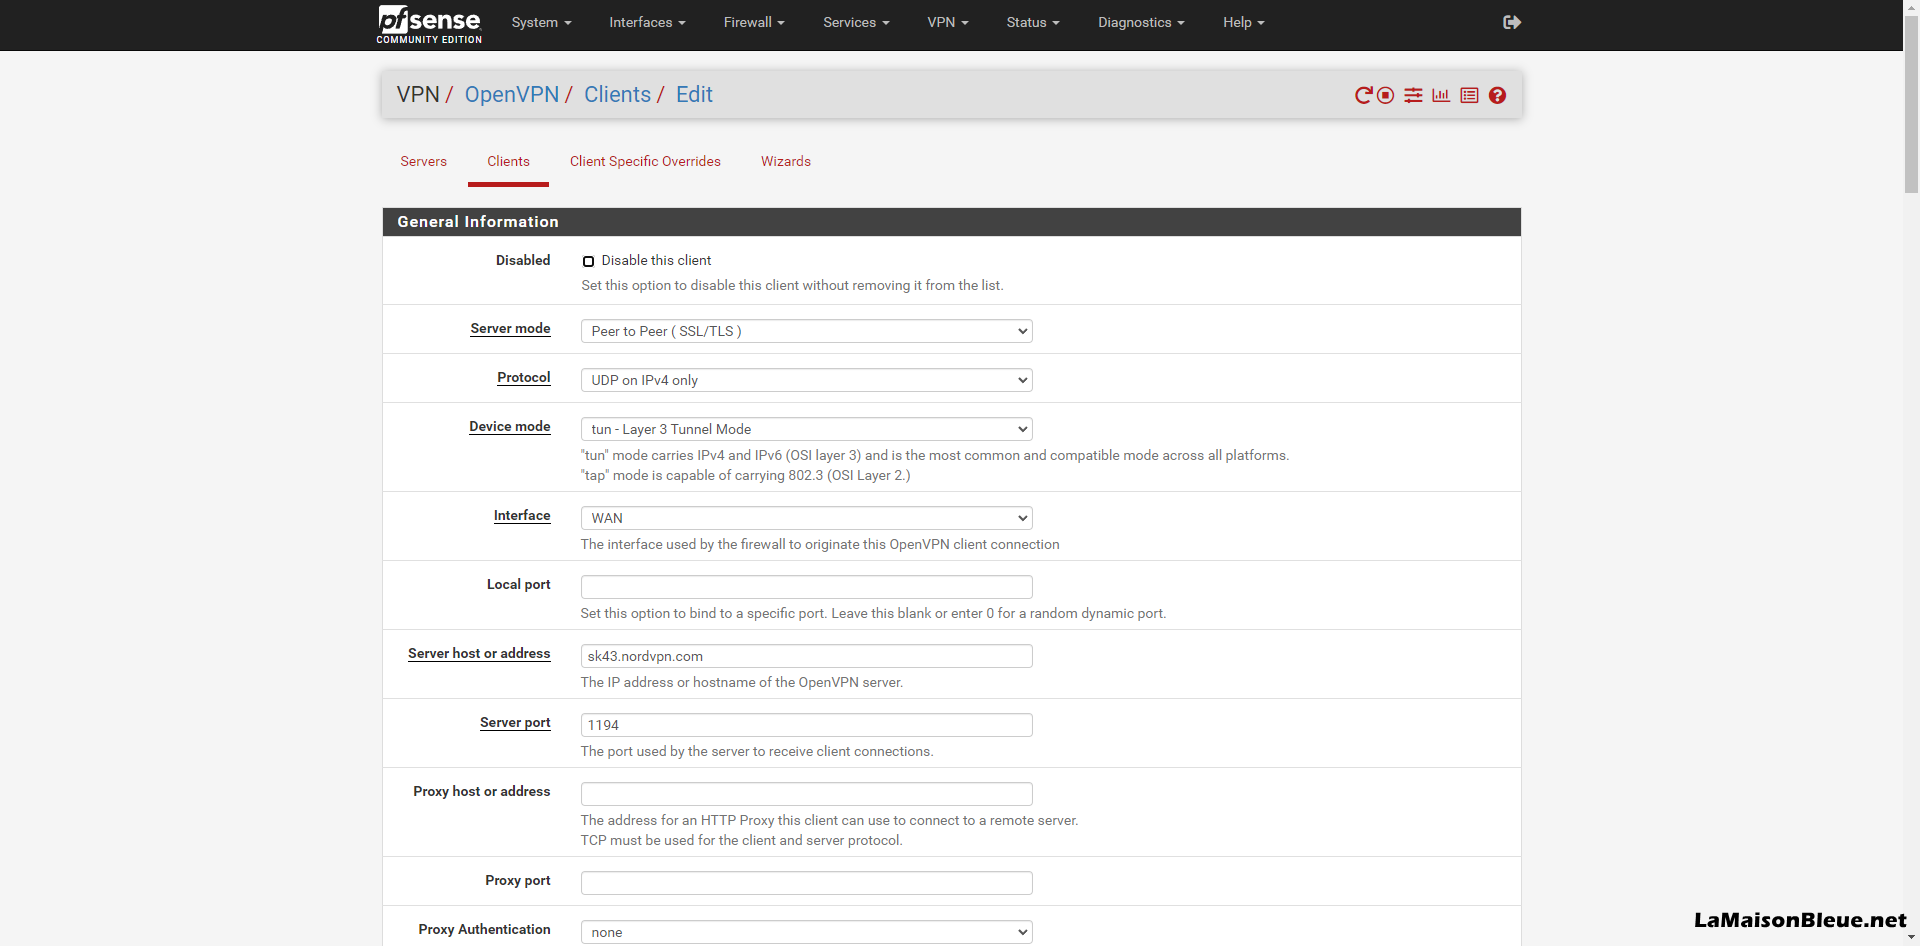Image resolution: width=1920 pixels, height=946 pixels.
Task: Open the red help question icon
Action: pos(1497,95)
